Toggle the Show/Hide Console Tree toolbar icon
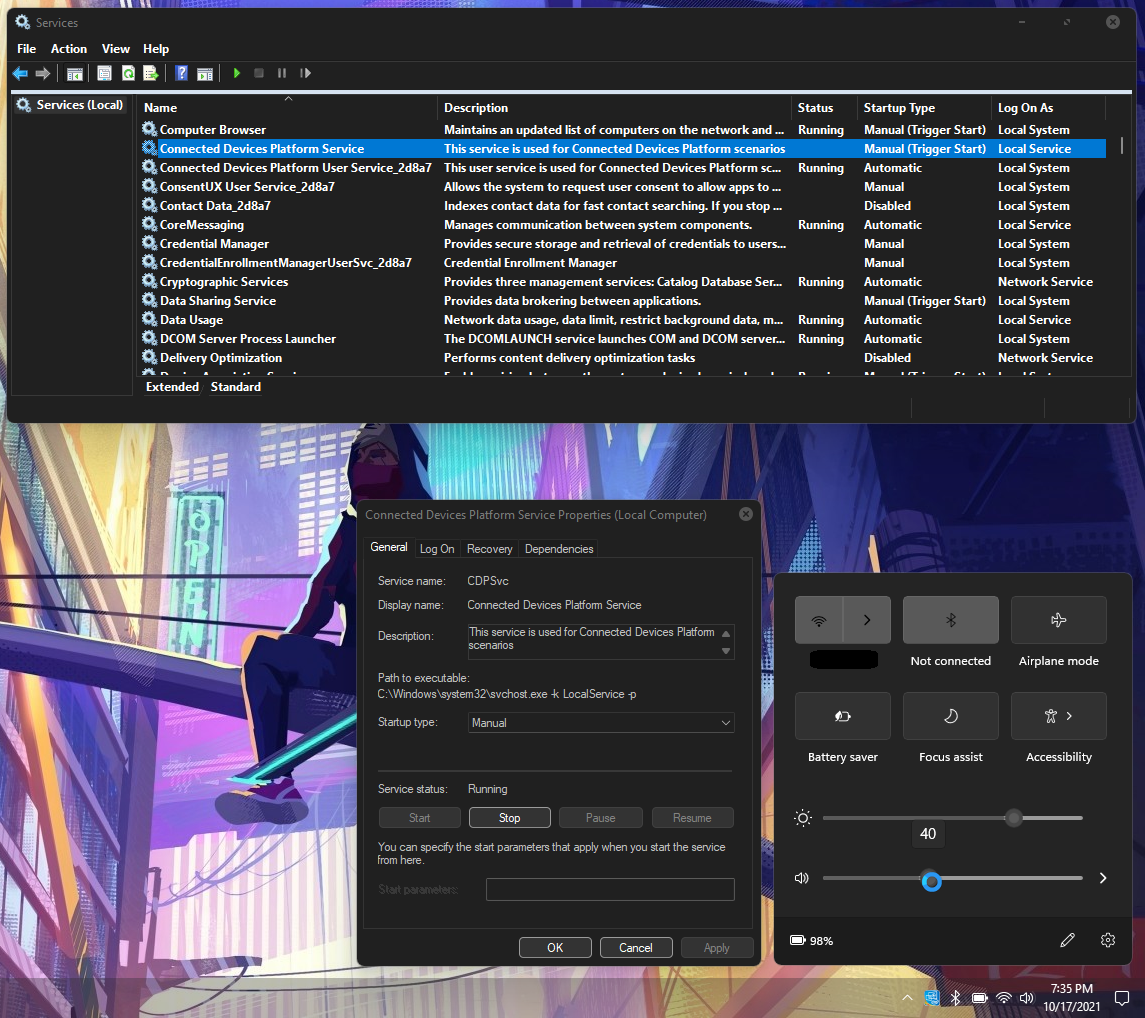This screenshot has width=1145, height=1018. pyautogui.click(x=74, y=73)
